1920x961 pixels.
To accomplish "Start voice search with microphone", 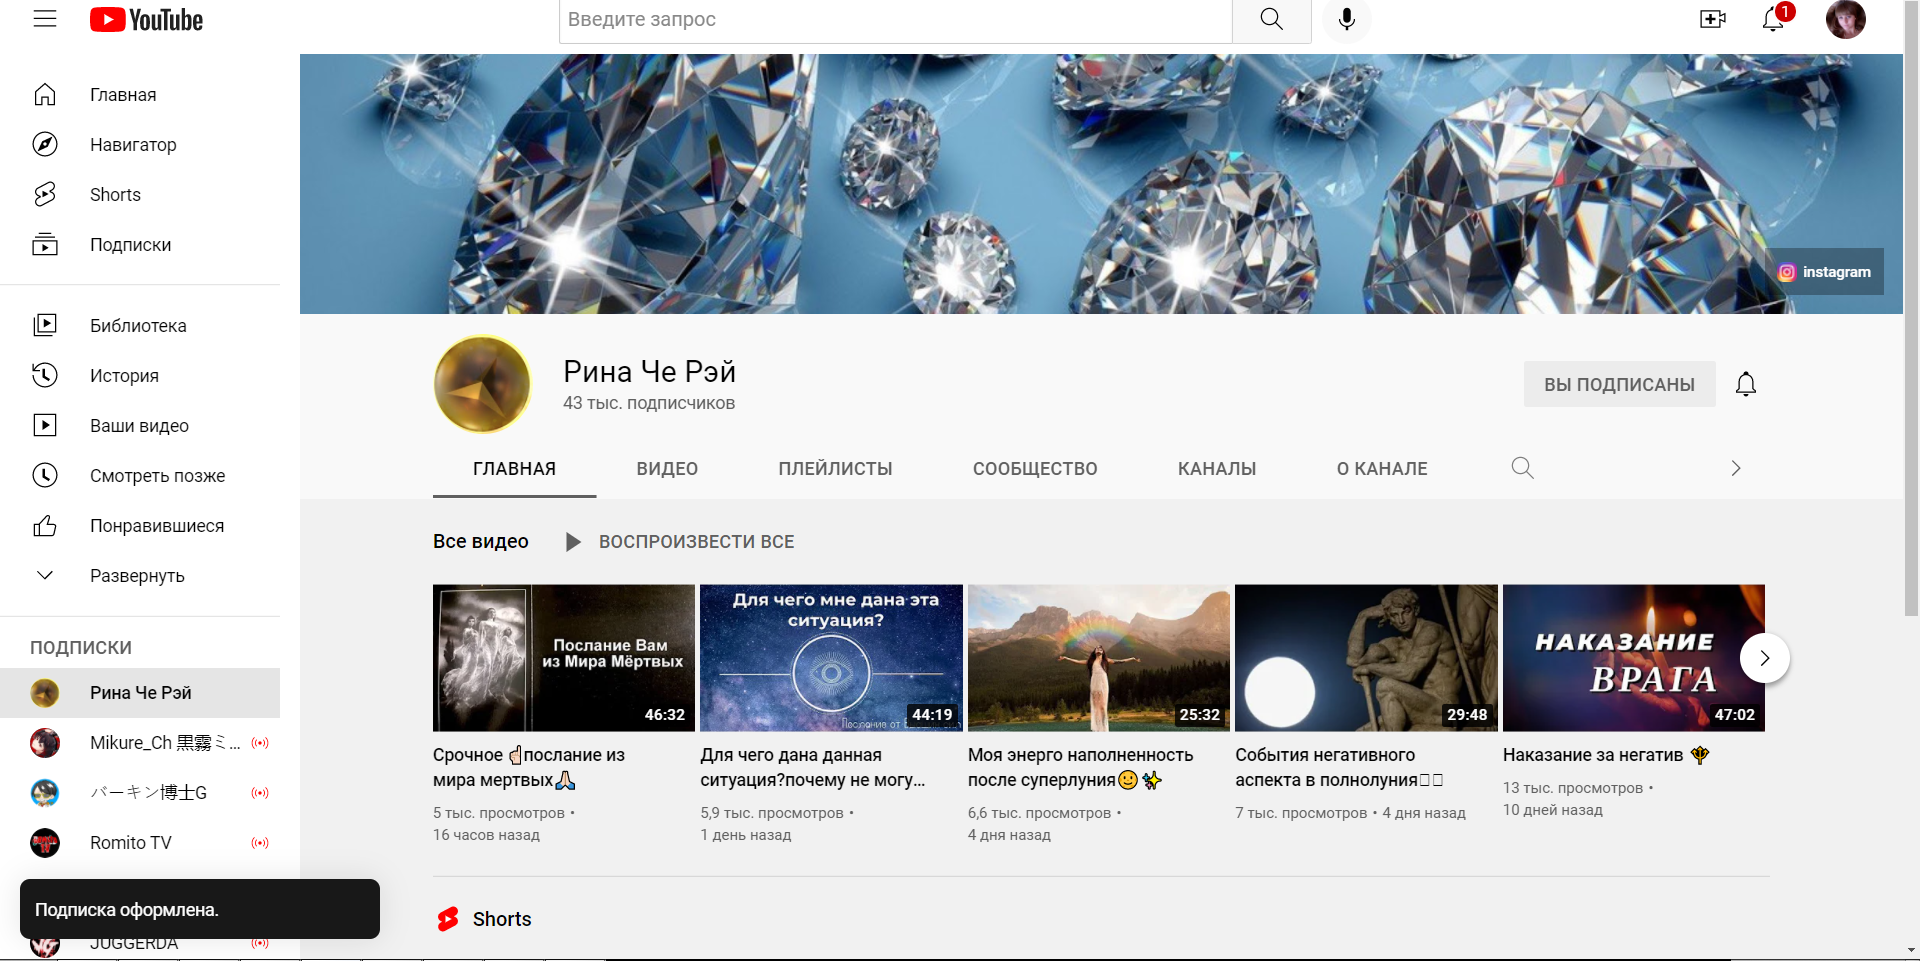I will coord(1347,19).
